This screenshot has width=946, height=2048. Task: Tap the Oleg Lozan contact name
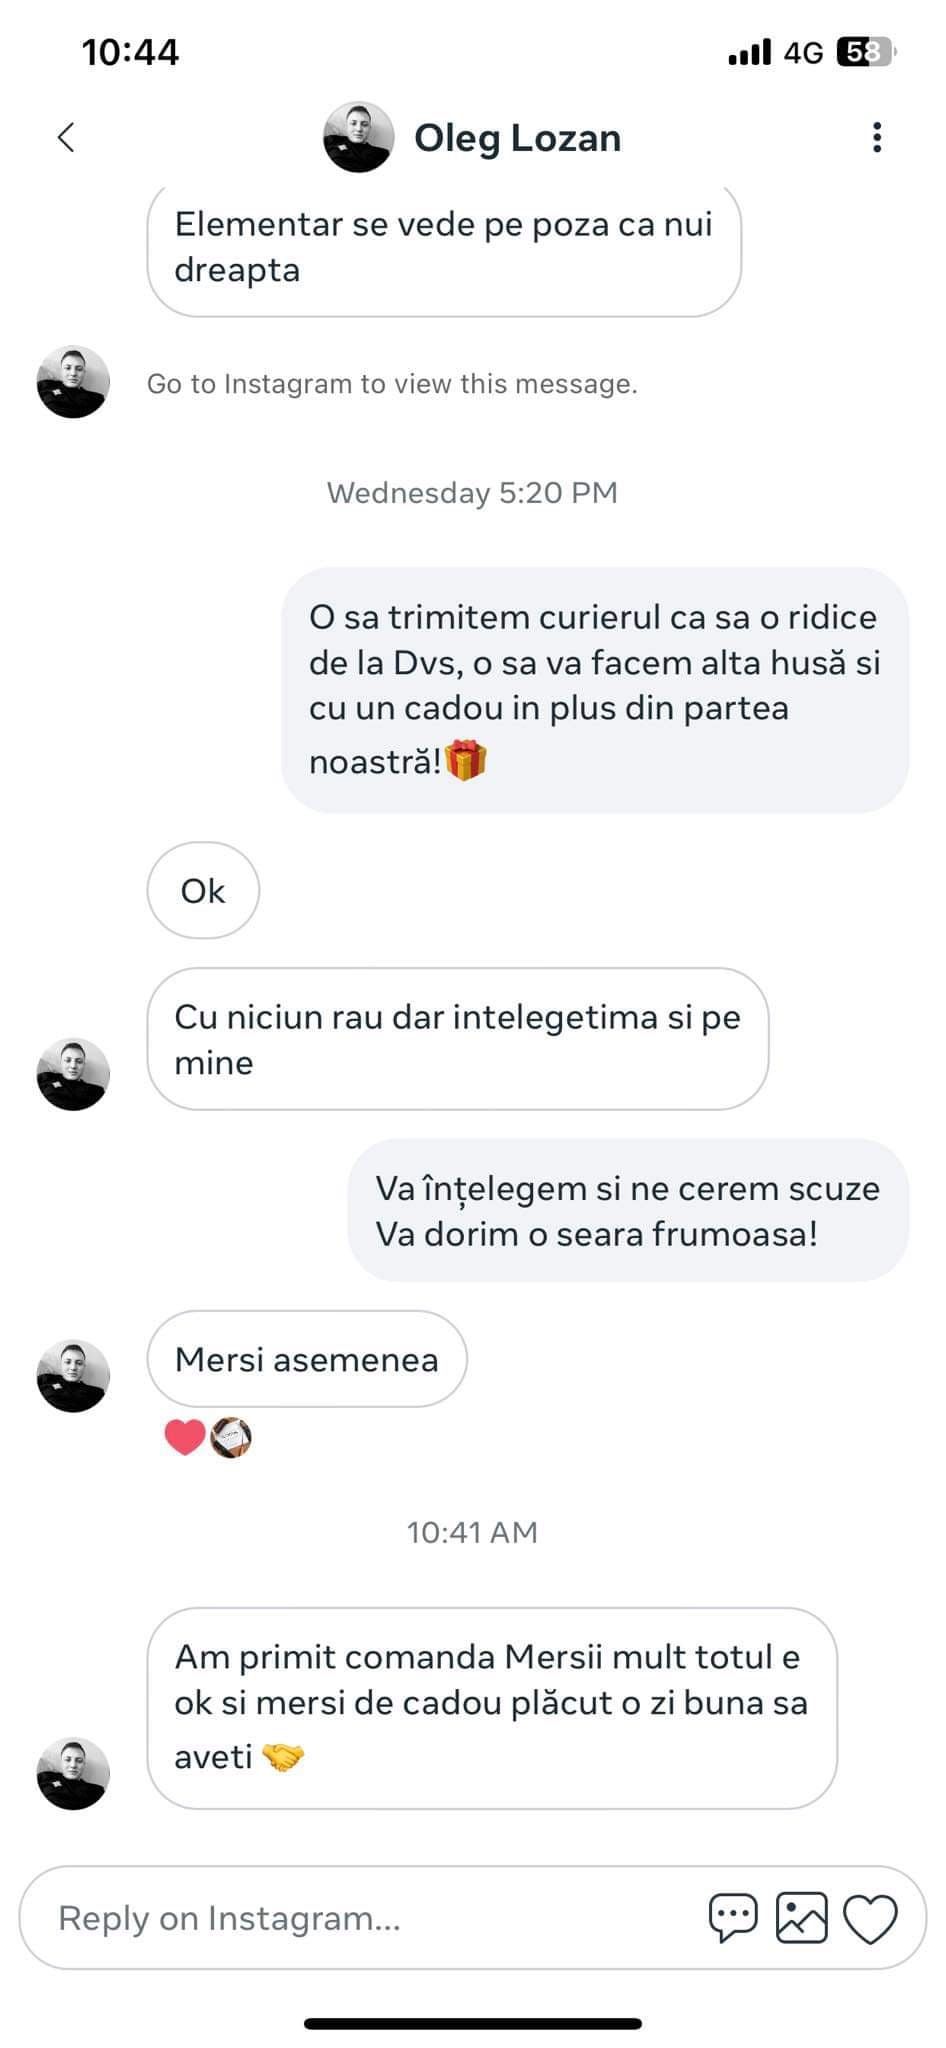[517, 138]
